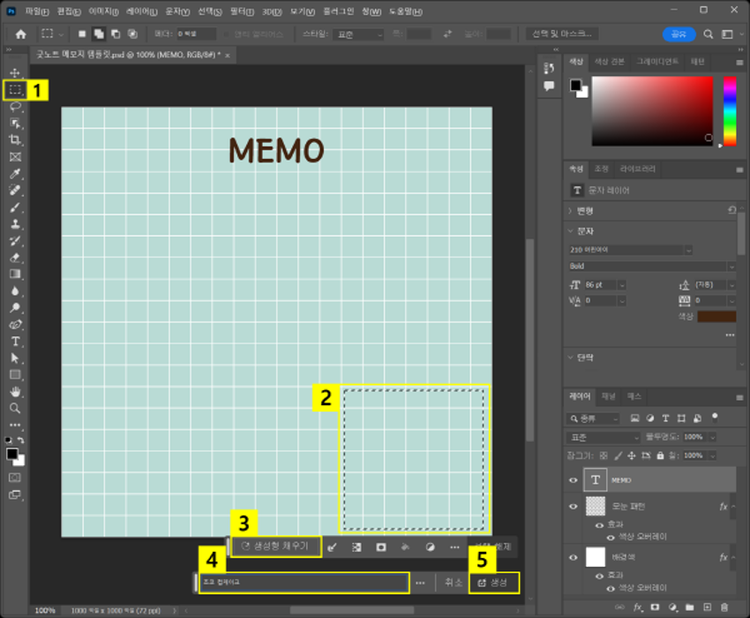750x618 pixels.
Task: Select the Rectangular Marquee tool
Action: coord(15,90)
